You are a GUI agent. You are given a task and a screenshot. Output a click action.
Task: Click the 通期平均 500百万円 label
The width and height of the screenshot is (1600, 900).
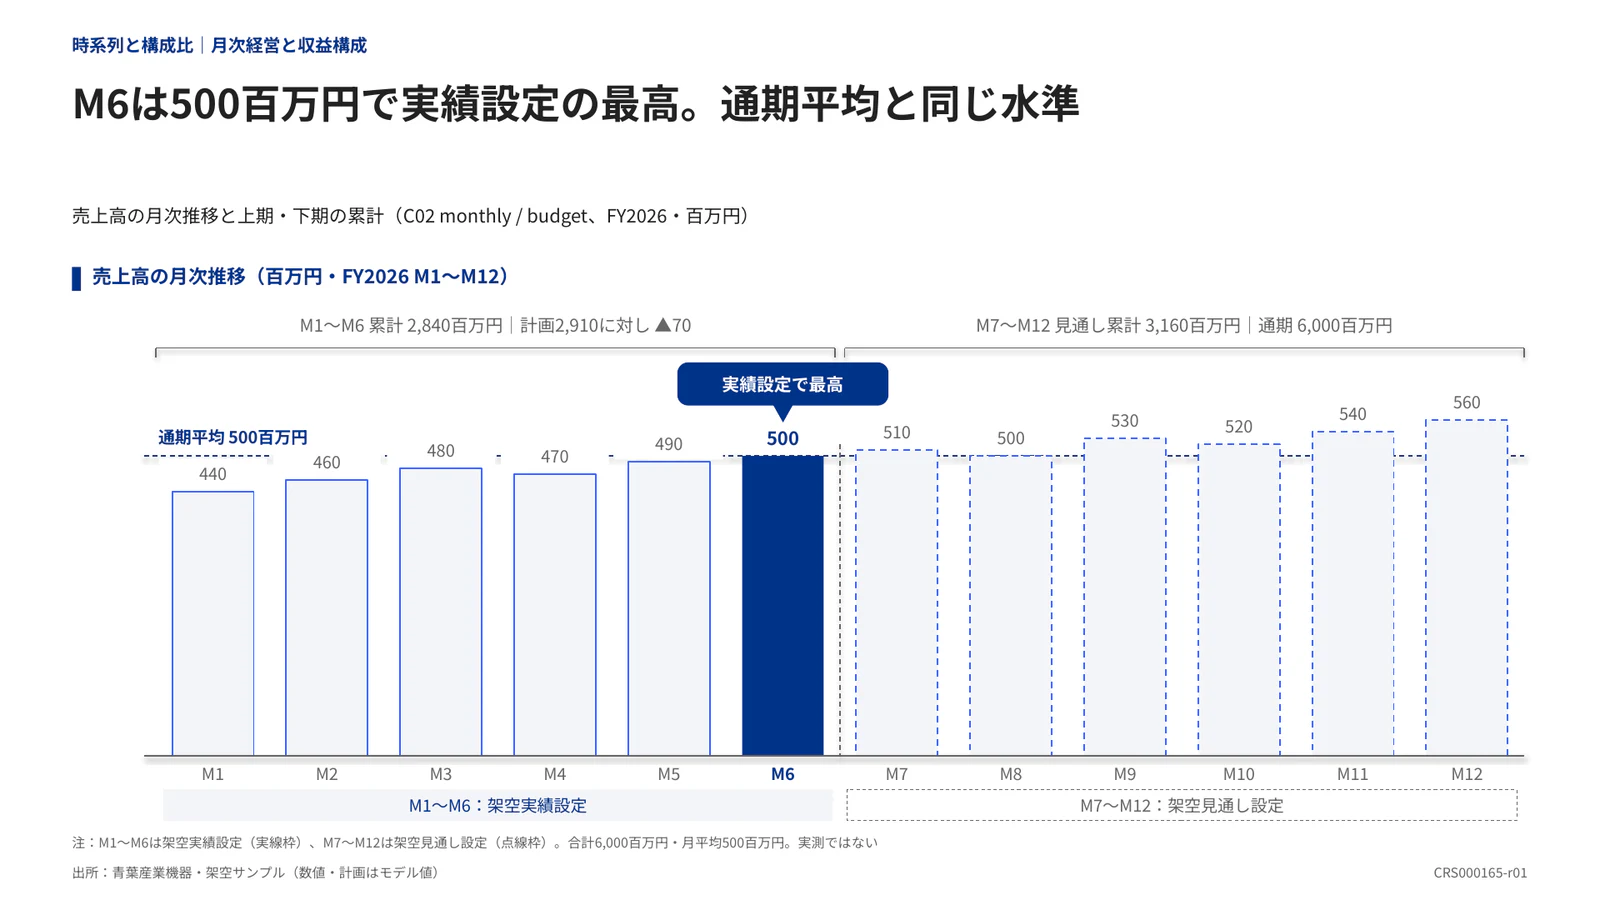[233, 437]
